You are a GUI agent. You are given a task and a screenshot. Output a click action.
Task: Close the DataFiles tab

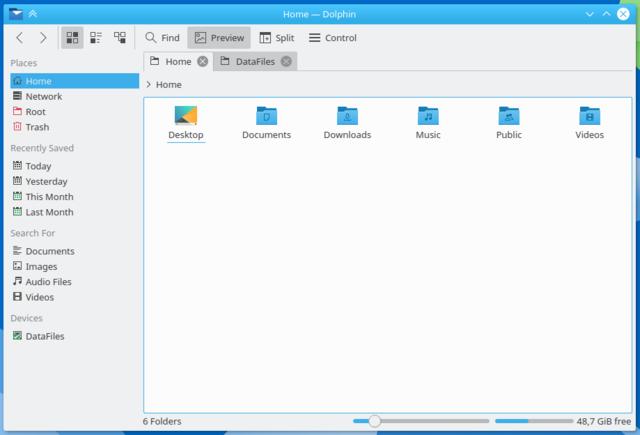coord(287,61)
